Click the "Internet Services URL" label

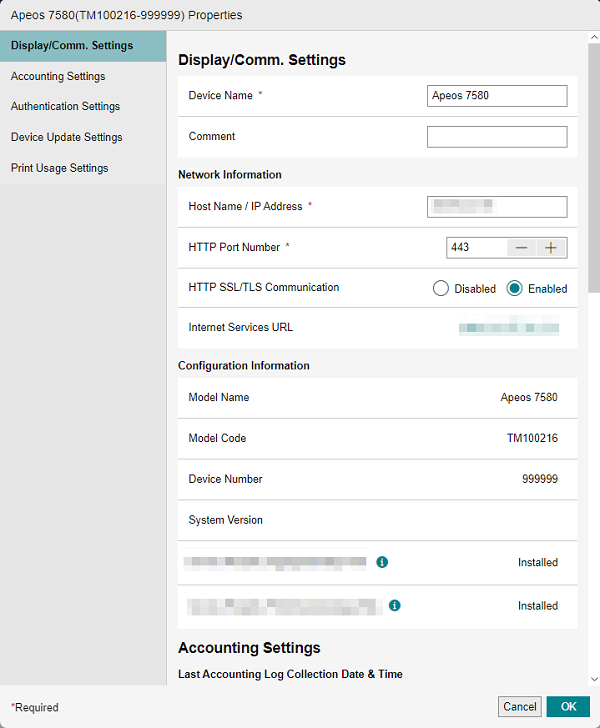[x=241, y=327]
